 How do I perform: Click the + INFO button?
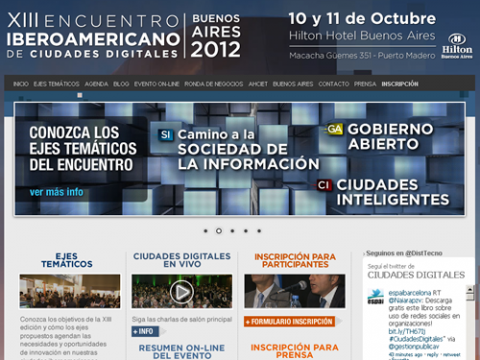[145, 332]
